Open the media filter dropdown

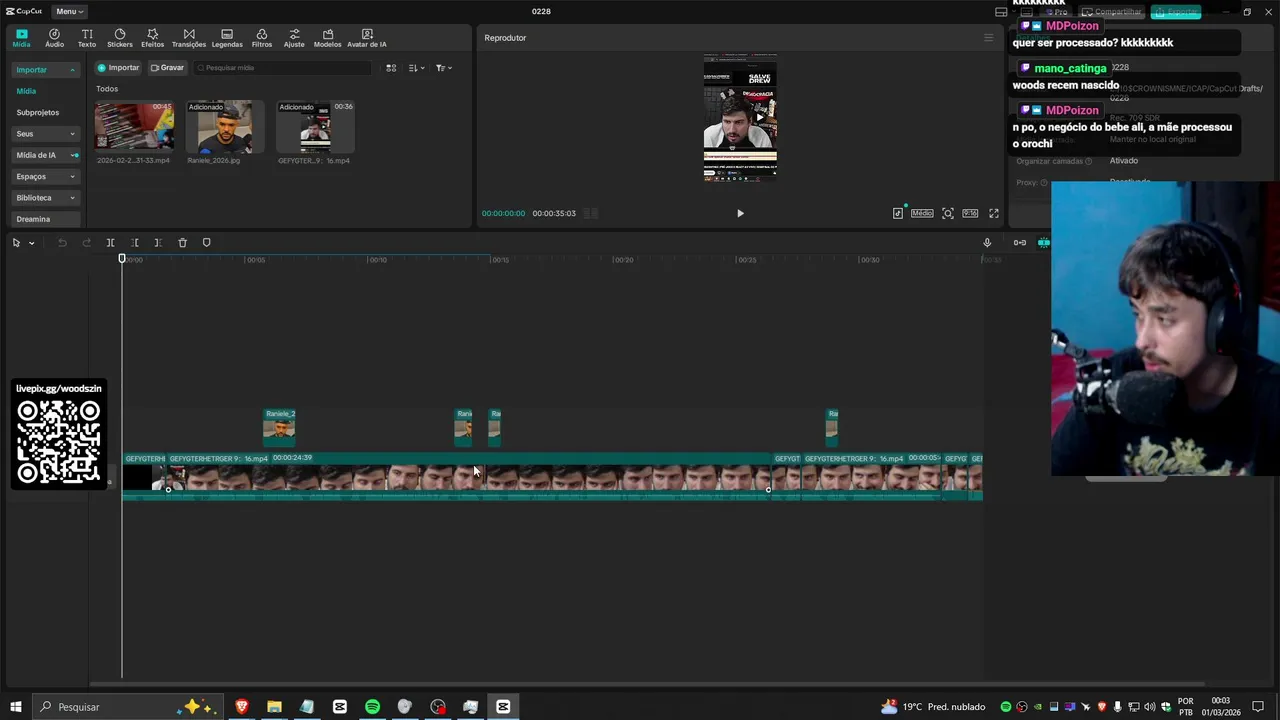pos(444,68)
